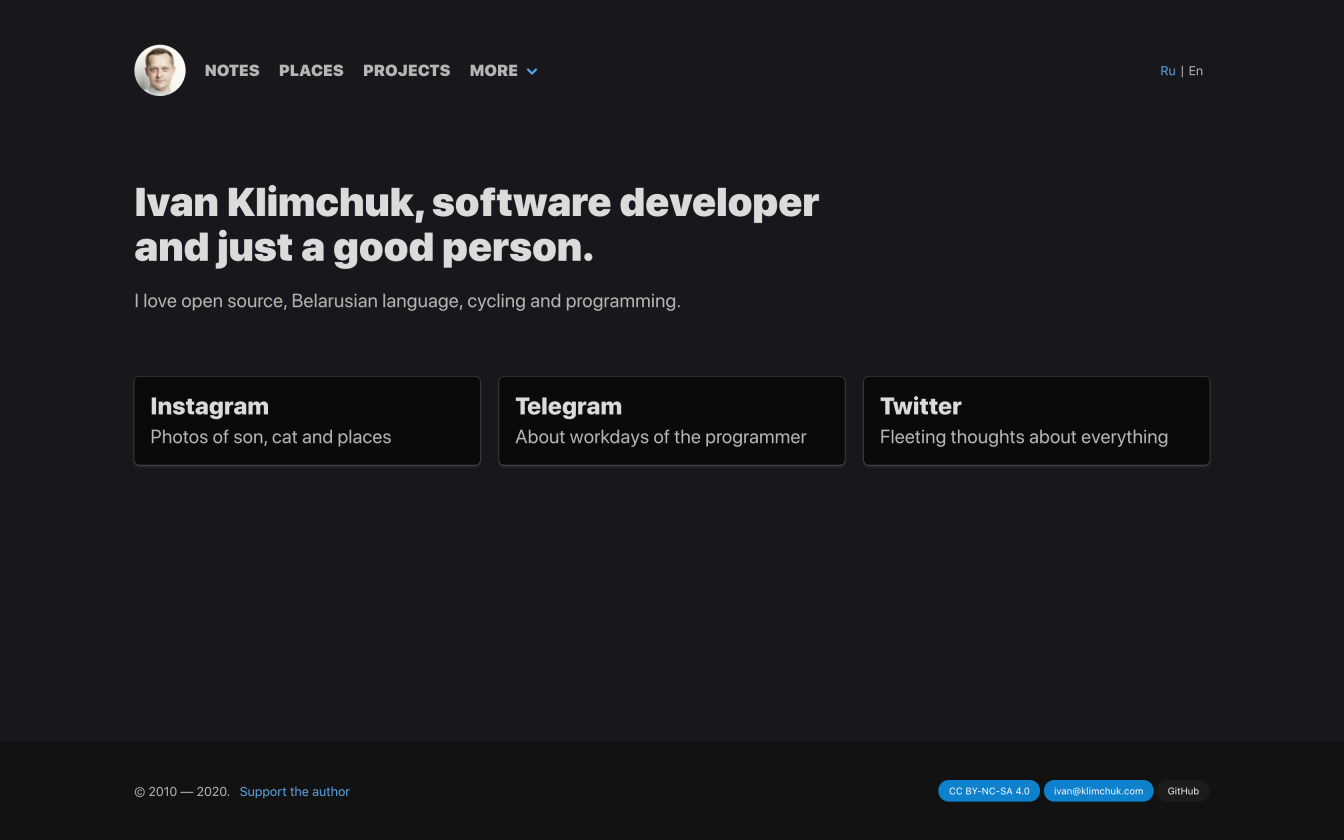Screen dimensions: 1344x840
Task: Switch site language to En
Action: pos(1196,70)
